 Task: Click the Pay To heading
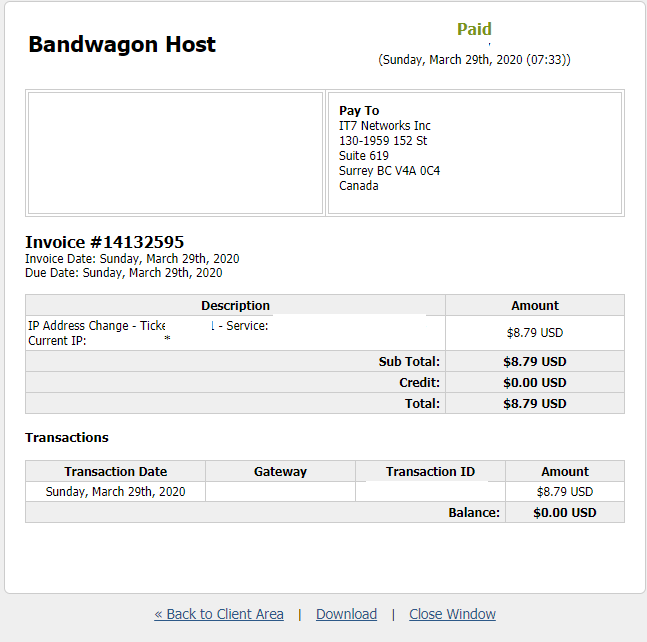click(x=359, y=111)
